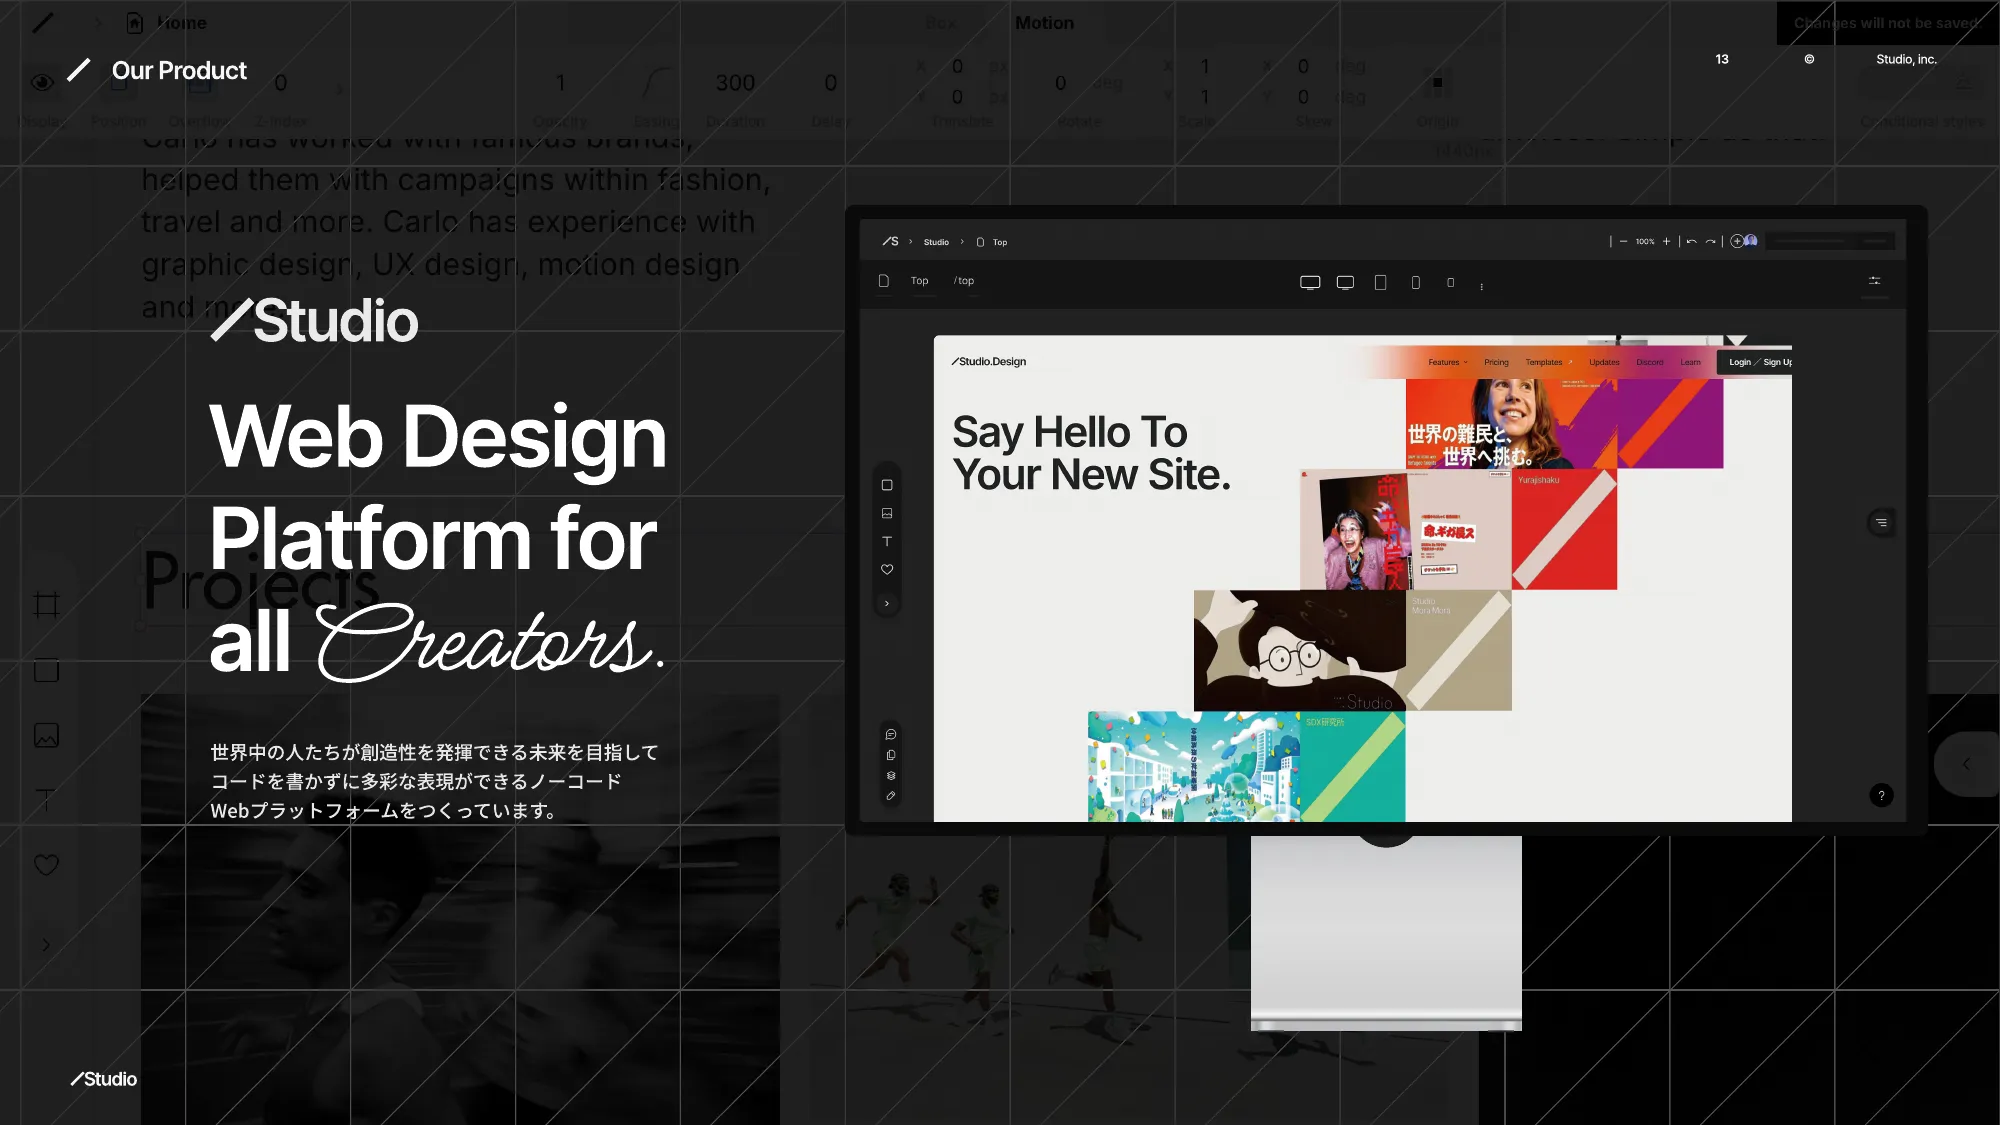Click the Login / Sign Up button
The height and width of the screenshot is (1125, 2000).
tap(1759, 362)
